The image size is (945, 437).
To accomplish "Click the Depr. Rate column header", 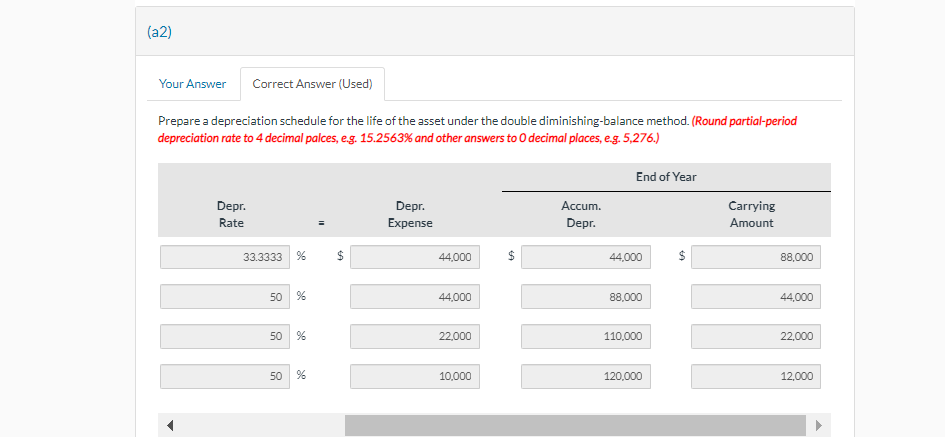I will pyautogui.click(x=231, y=214).
